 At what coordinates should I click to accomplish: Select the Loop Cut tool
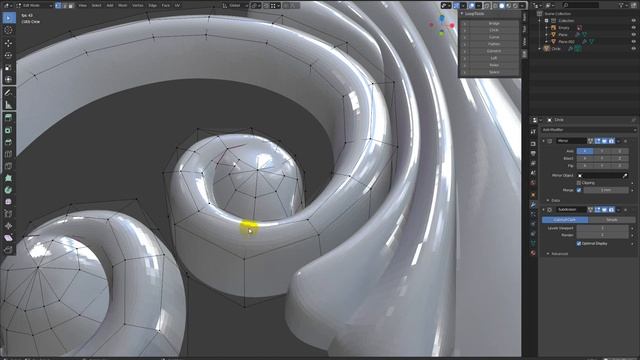point(9,154)
